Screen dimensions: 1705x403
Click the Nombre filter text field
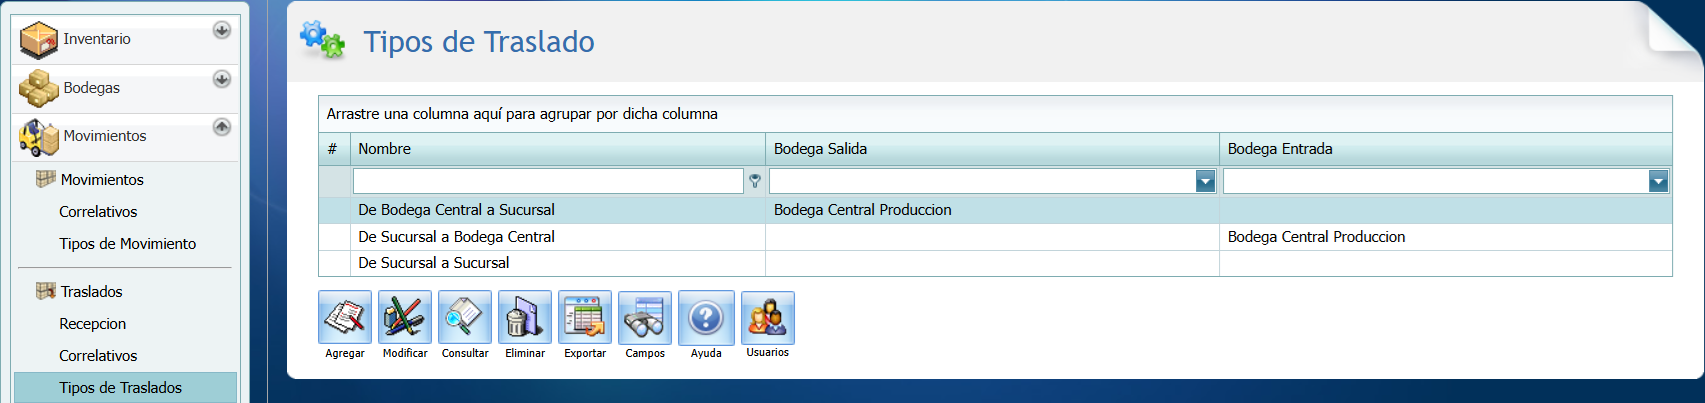click(547, 181)
